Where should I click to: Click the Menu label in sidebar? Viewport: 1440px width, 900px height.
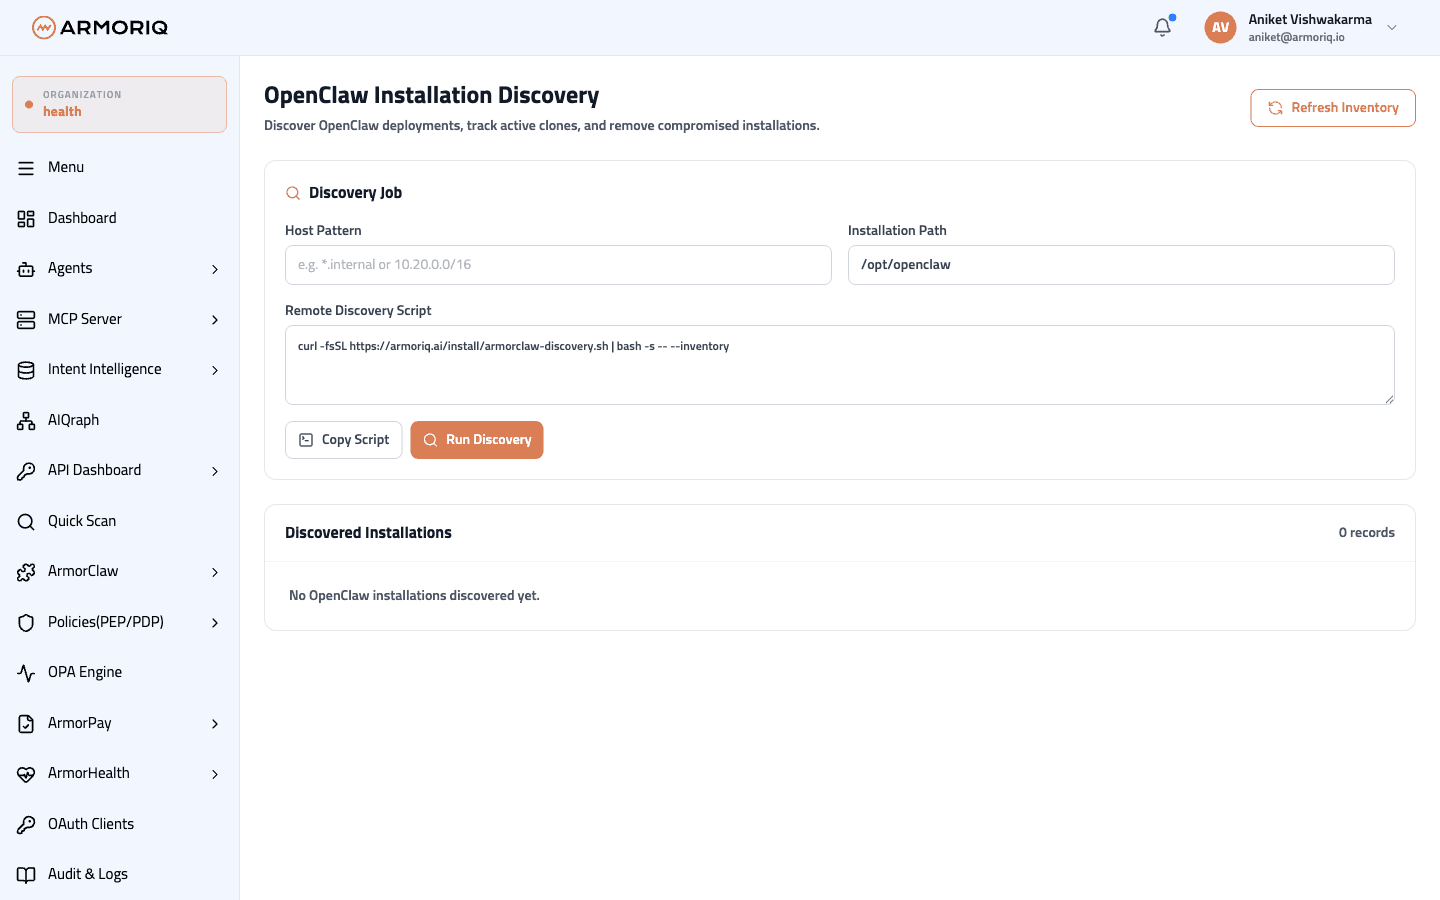click(66, 167)
